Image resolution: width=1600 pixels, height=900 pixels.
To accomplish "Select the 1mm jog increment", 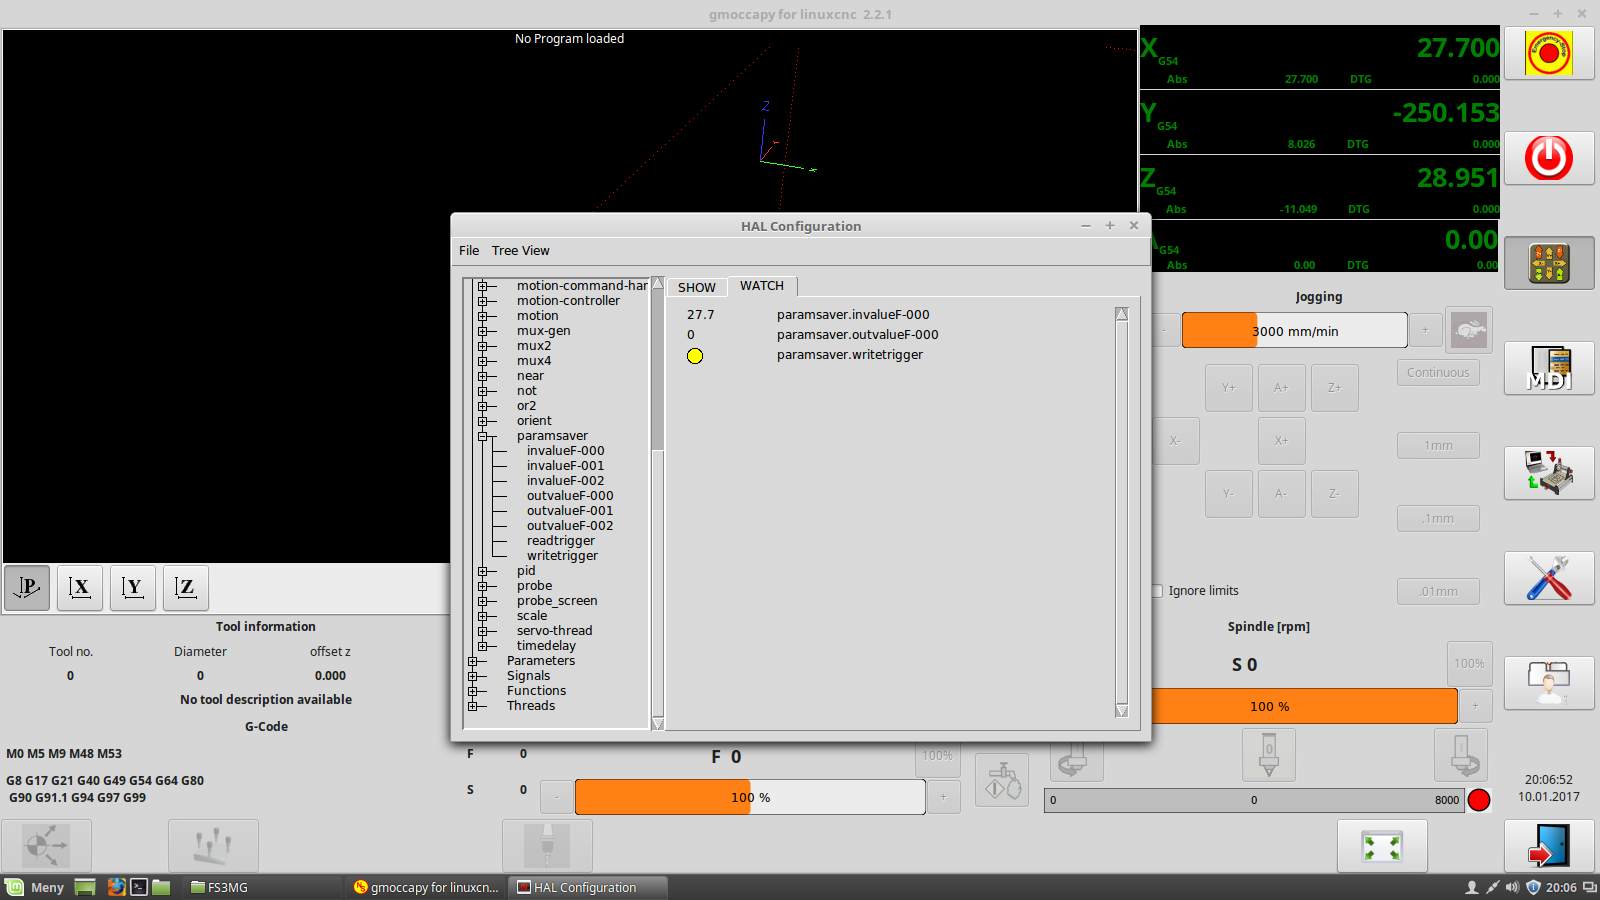I will tap(1437, 446).
